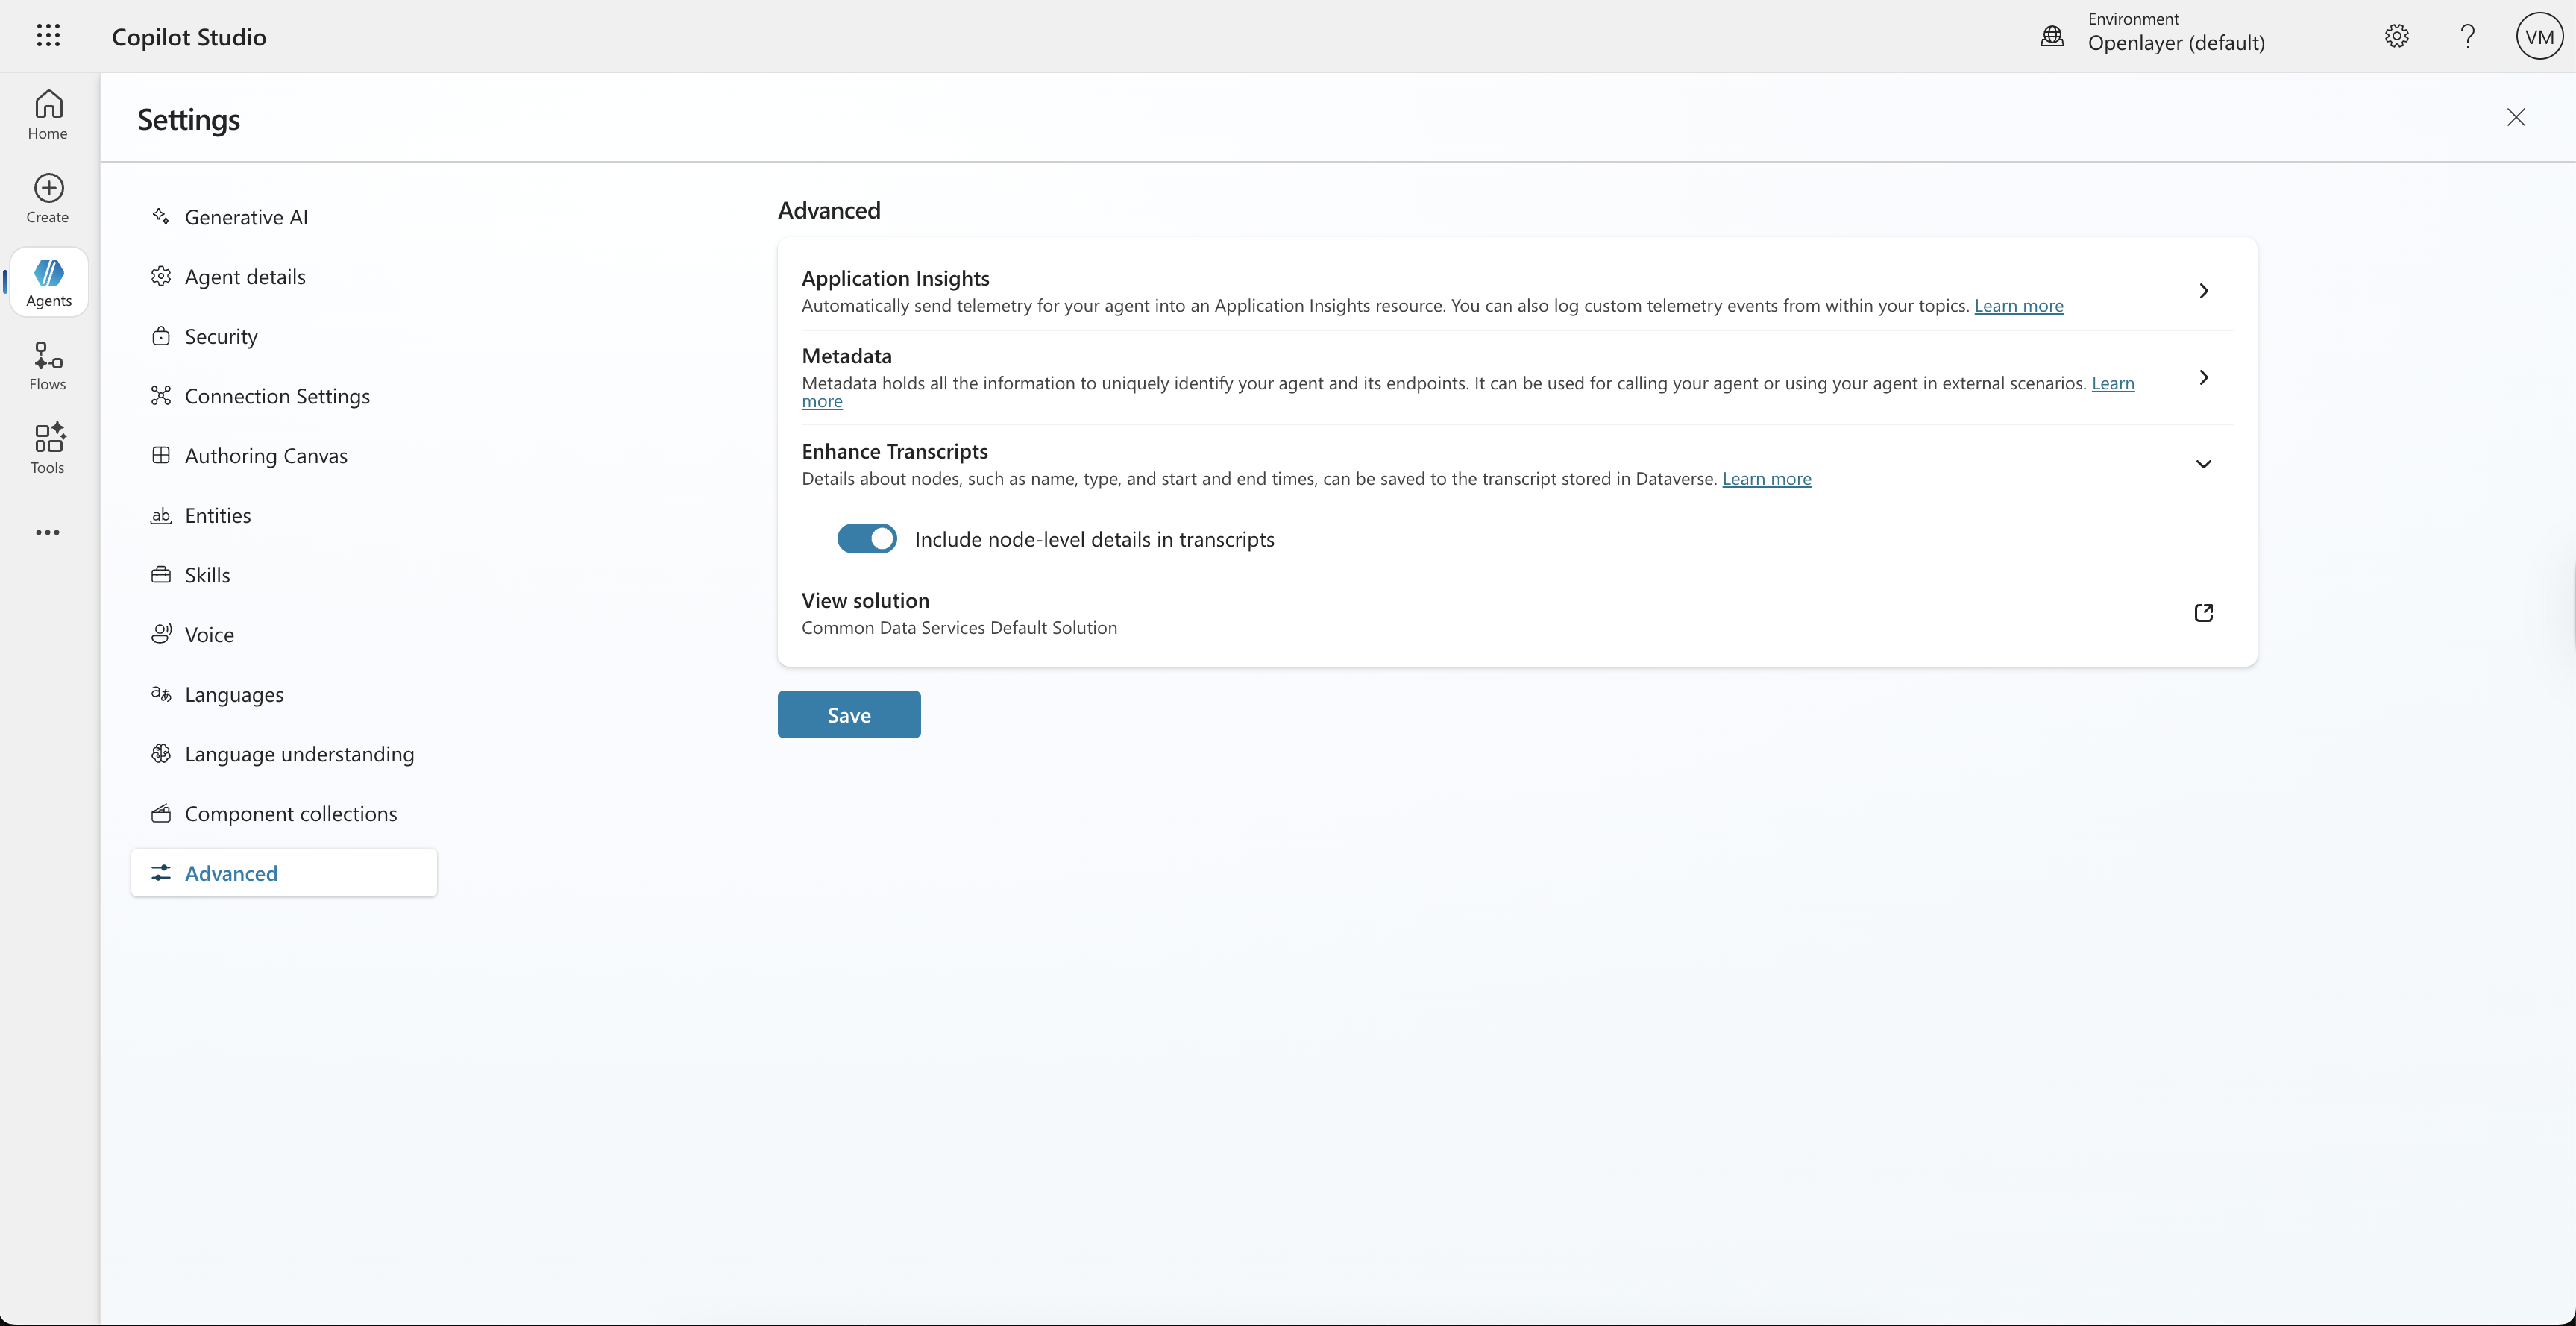
Task: Collapse the Enhance Transcripts section
Action: (2203, 463)
